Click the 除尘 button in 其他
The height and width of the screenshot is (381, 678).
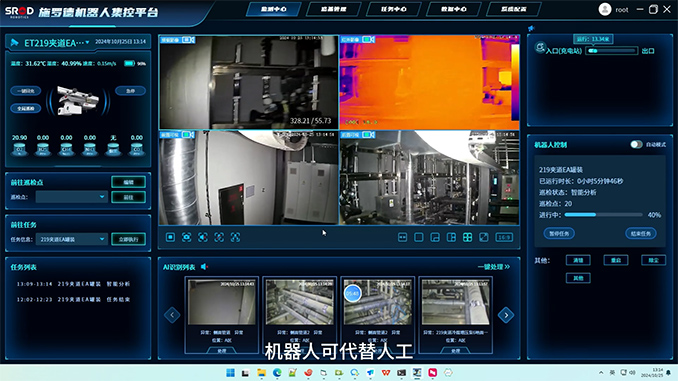tap(653, 260)
